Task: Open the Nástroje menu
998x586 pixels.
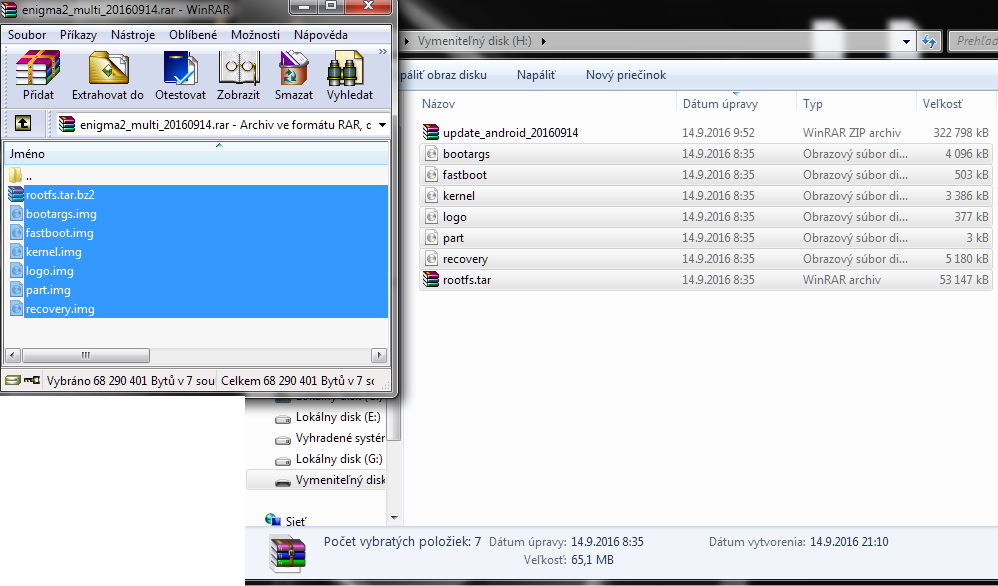Action: [133, 35]
